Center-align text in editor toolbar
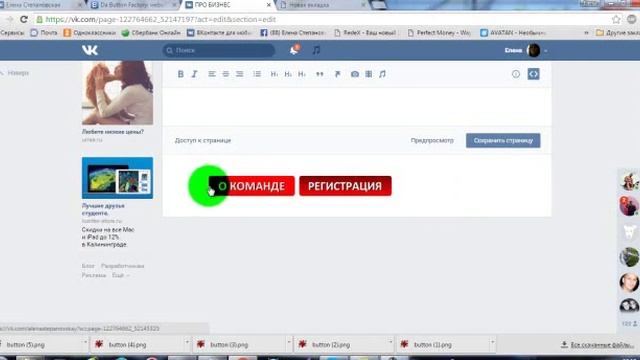The image size is (640, 360). tap(225, 74)
